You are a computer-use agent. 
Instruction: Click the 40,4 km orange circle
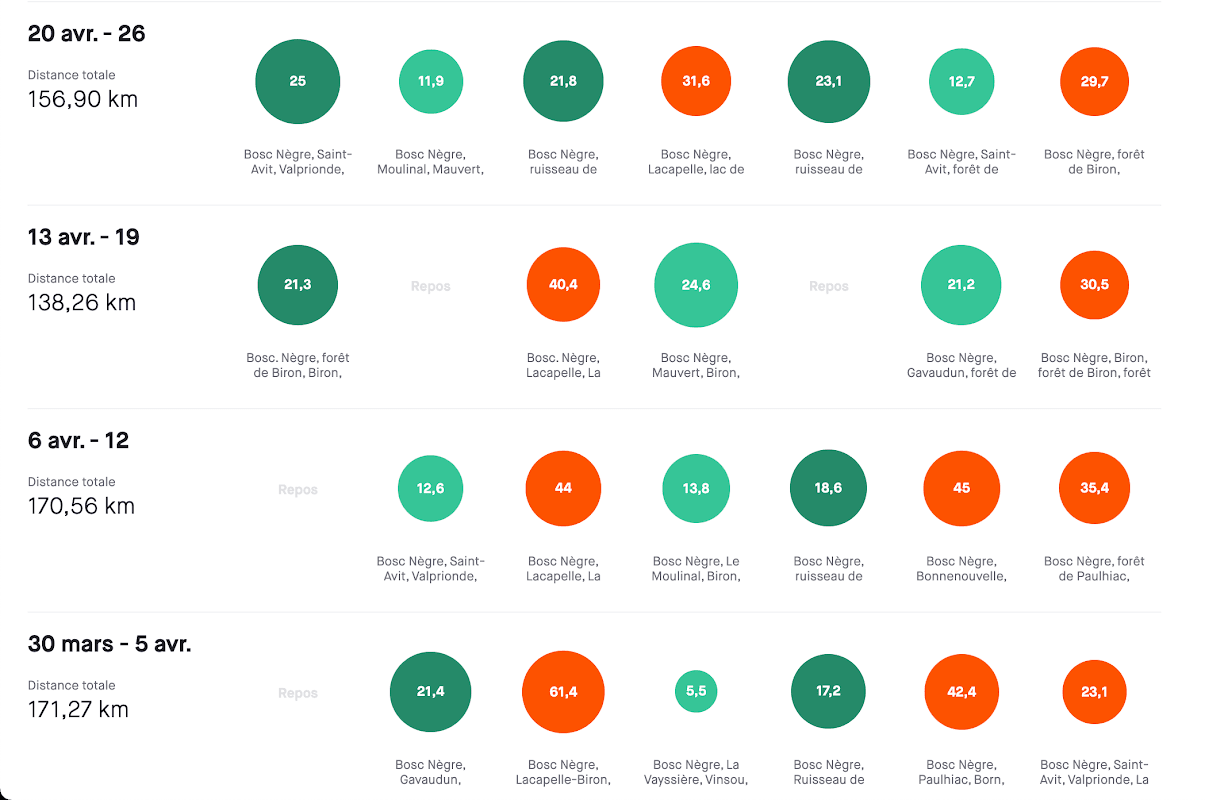point(563,285)
